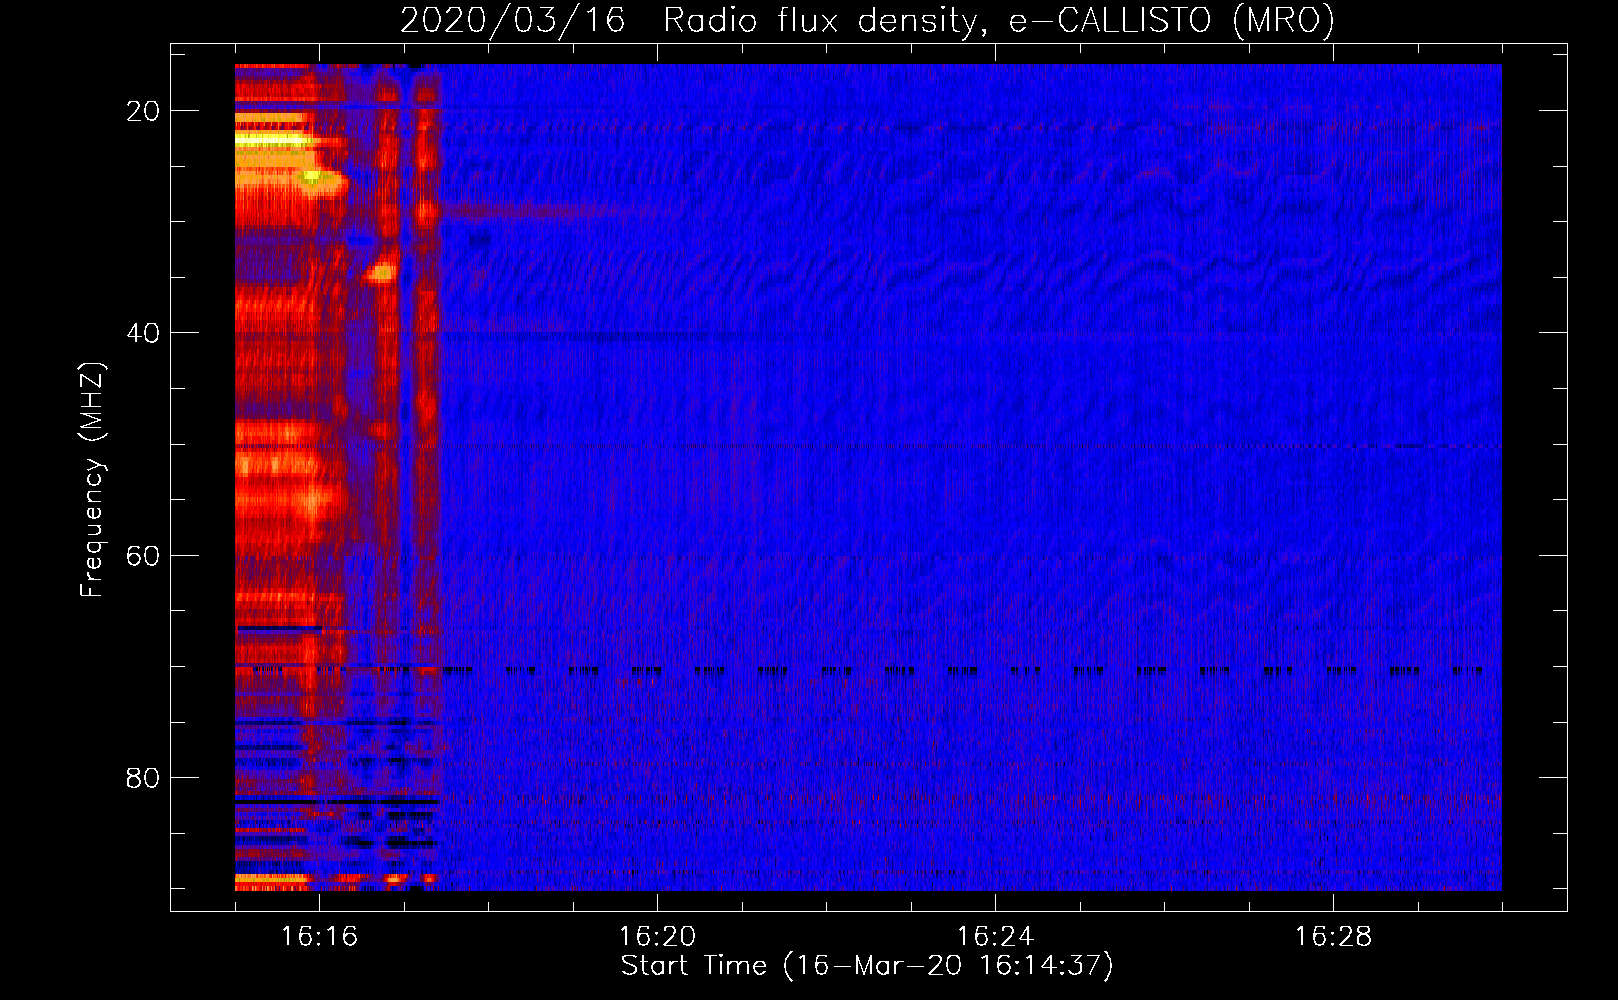Click the 'Start Time (16-Mar-20 16:14:37)' axis label
The image size is (1618, 1000).
click(867, 966)
